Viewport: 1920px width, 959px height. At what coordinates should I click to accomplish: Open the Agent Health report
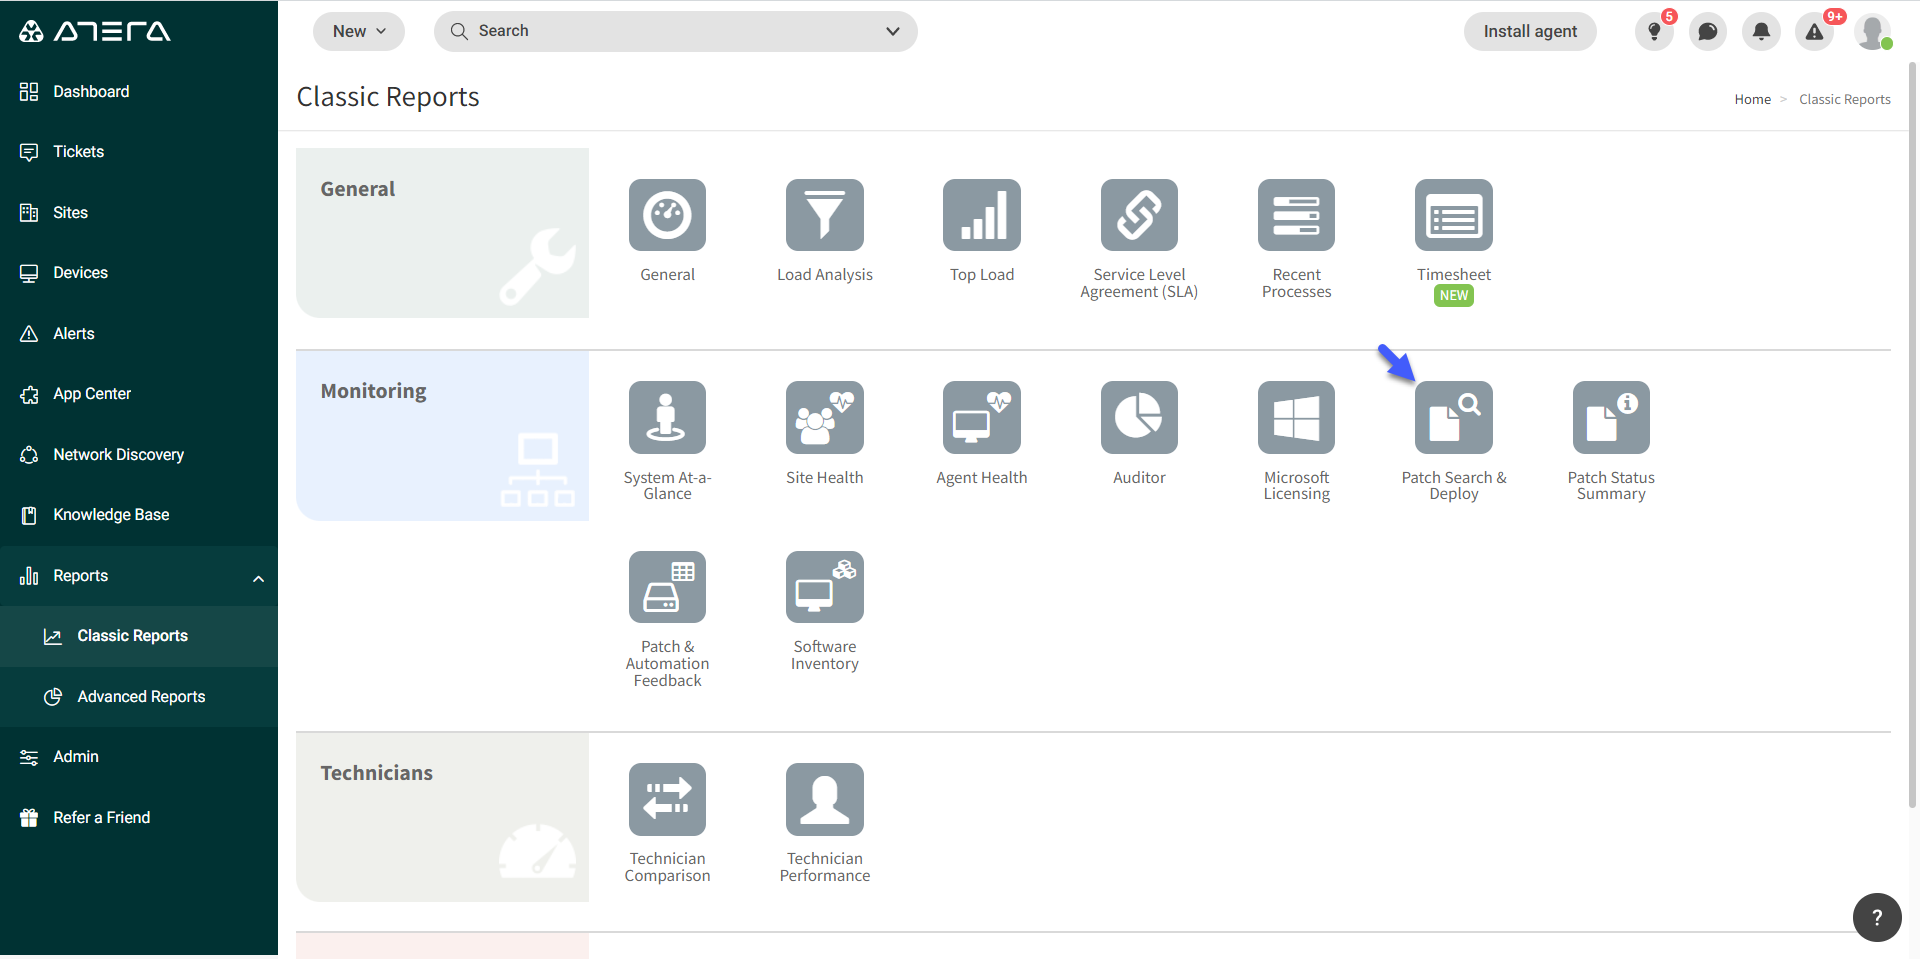click(x=982, y=417)
